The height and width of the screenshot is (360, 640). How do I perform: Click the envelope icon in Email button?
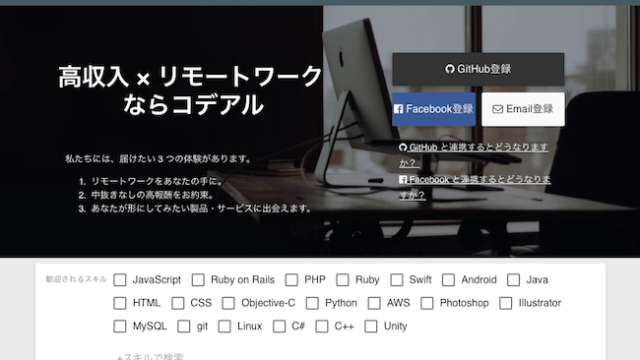point(498,109)
